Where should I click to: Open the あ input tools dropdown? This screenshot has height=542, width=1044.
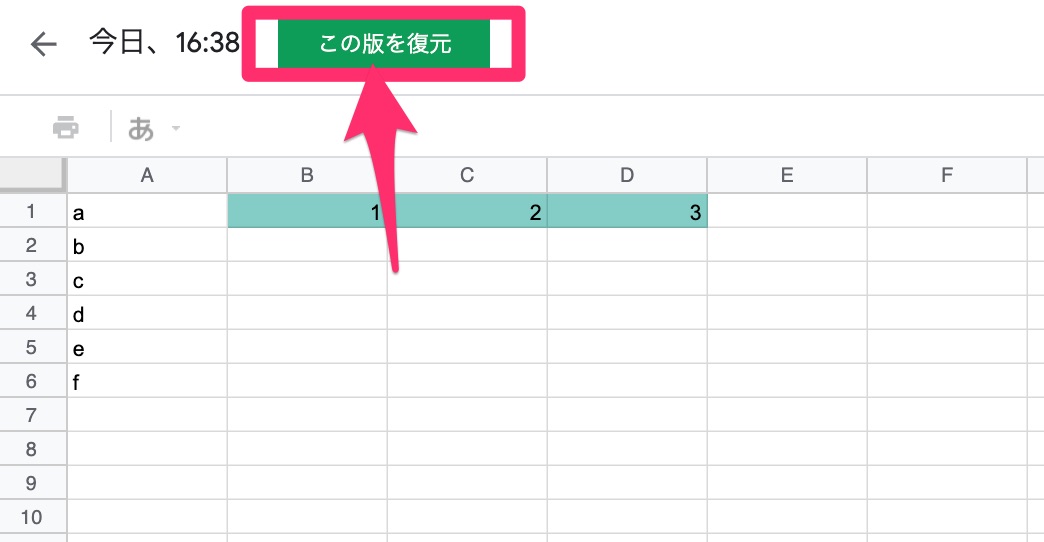pyautogui.click(x=153, y=128)
